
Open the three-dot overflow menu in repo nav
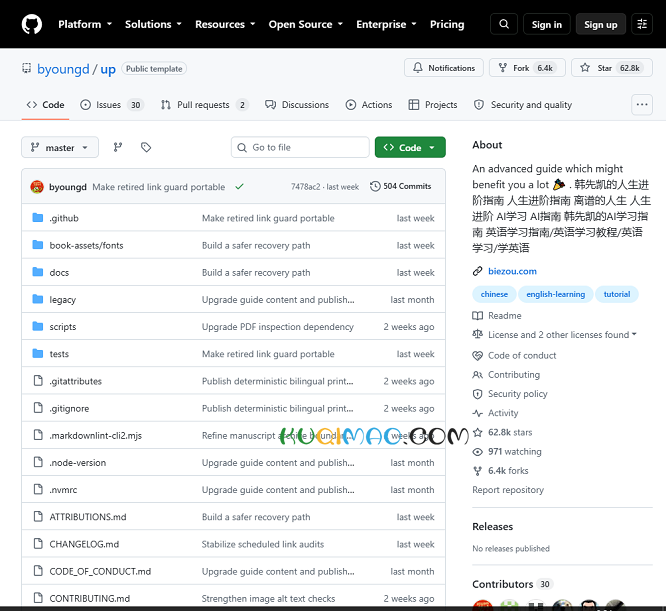(642, 104)
